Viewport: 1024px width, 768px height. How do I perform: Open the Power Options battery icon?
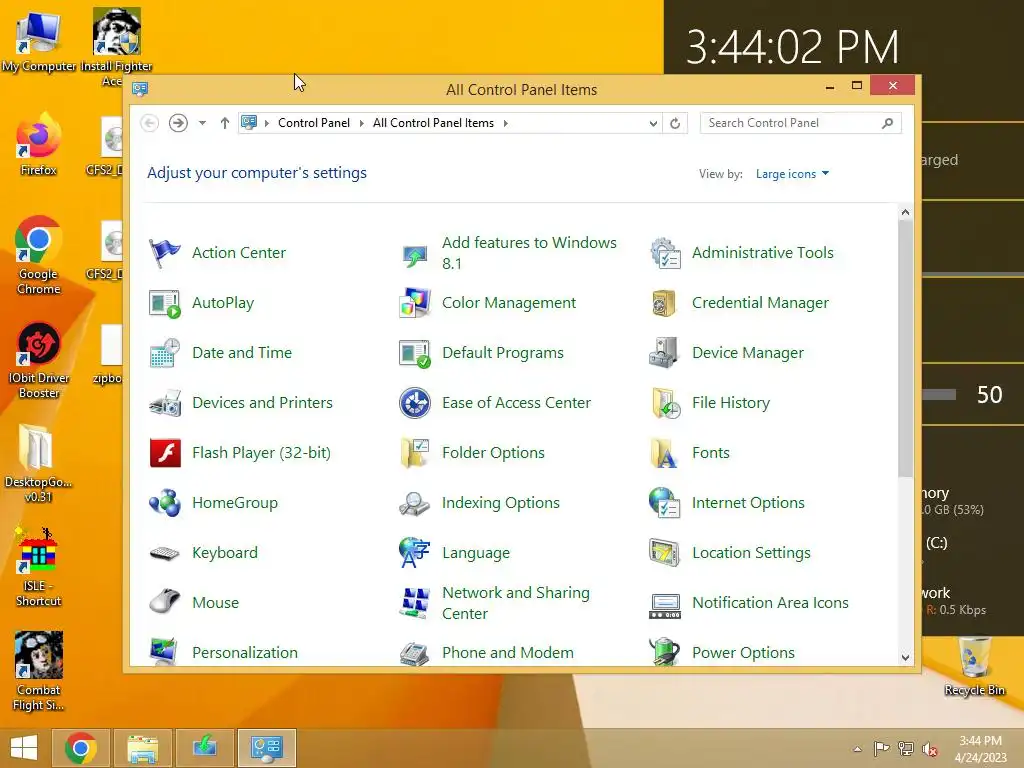pyautogui.click(x=665, y=652)
